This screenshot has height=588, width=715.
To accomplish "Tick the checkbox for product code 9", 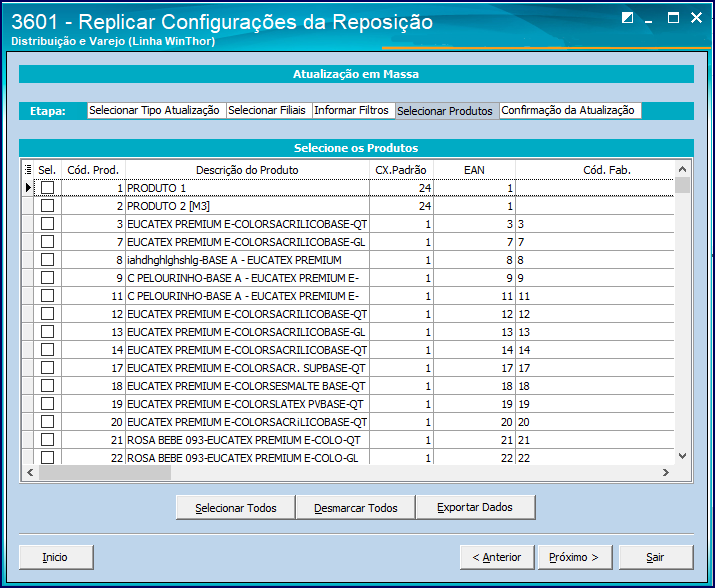I will click(x=47, y=278).
